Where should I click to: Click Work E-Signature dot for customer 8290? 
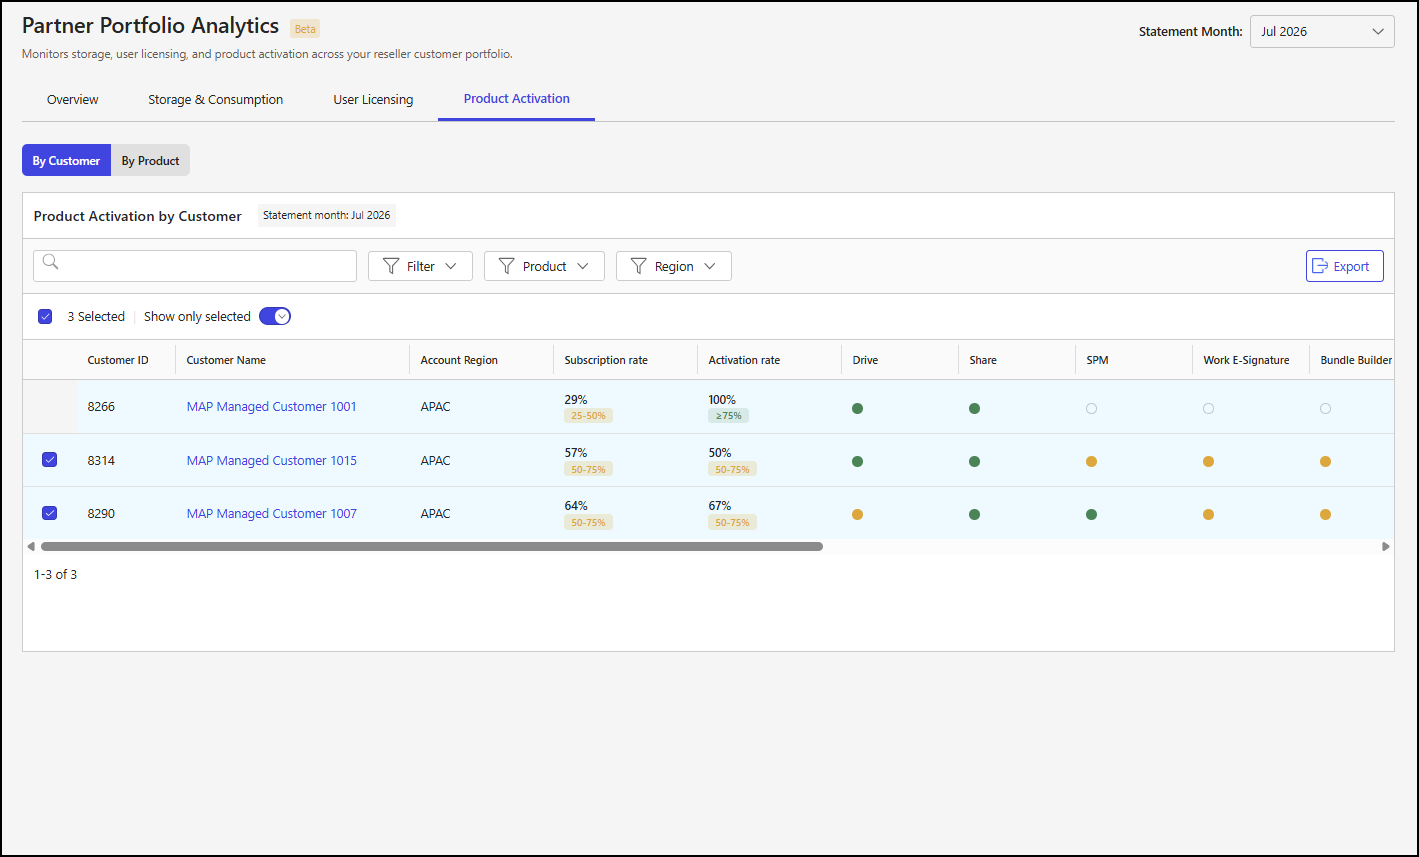[1208, 514]
